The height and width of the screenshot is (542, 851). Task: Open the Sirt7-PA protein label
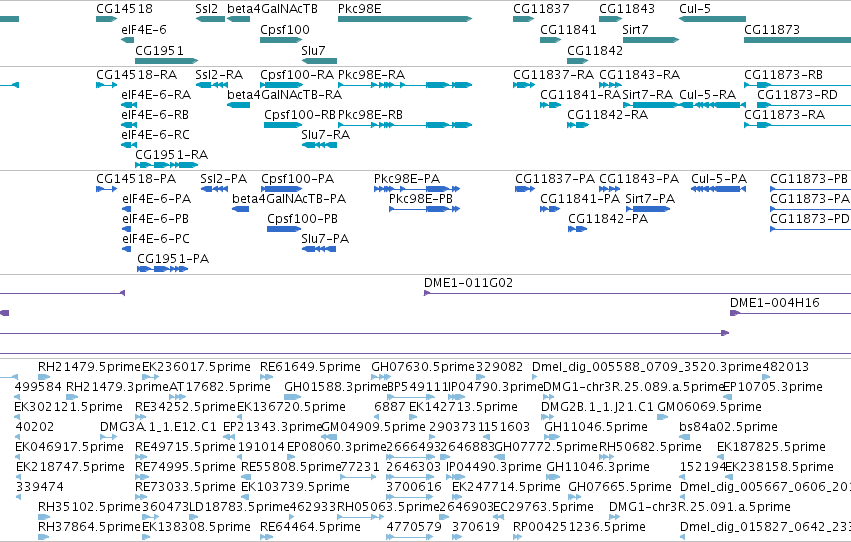coord(650,199)
